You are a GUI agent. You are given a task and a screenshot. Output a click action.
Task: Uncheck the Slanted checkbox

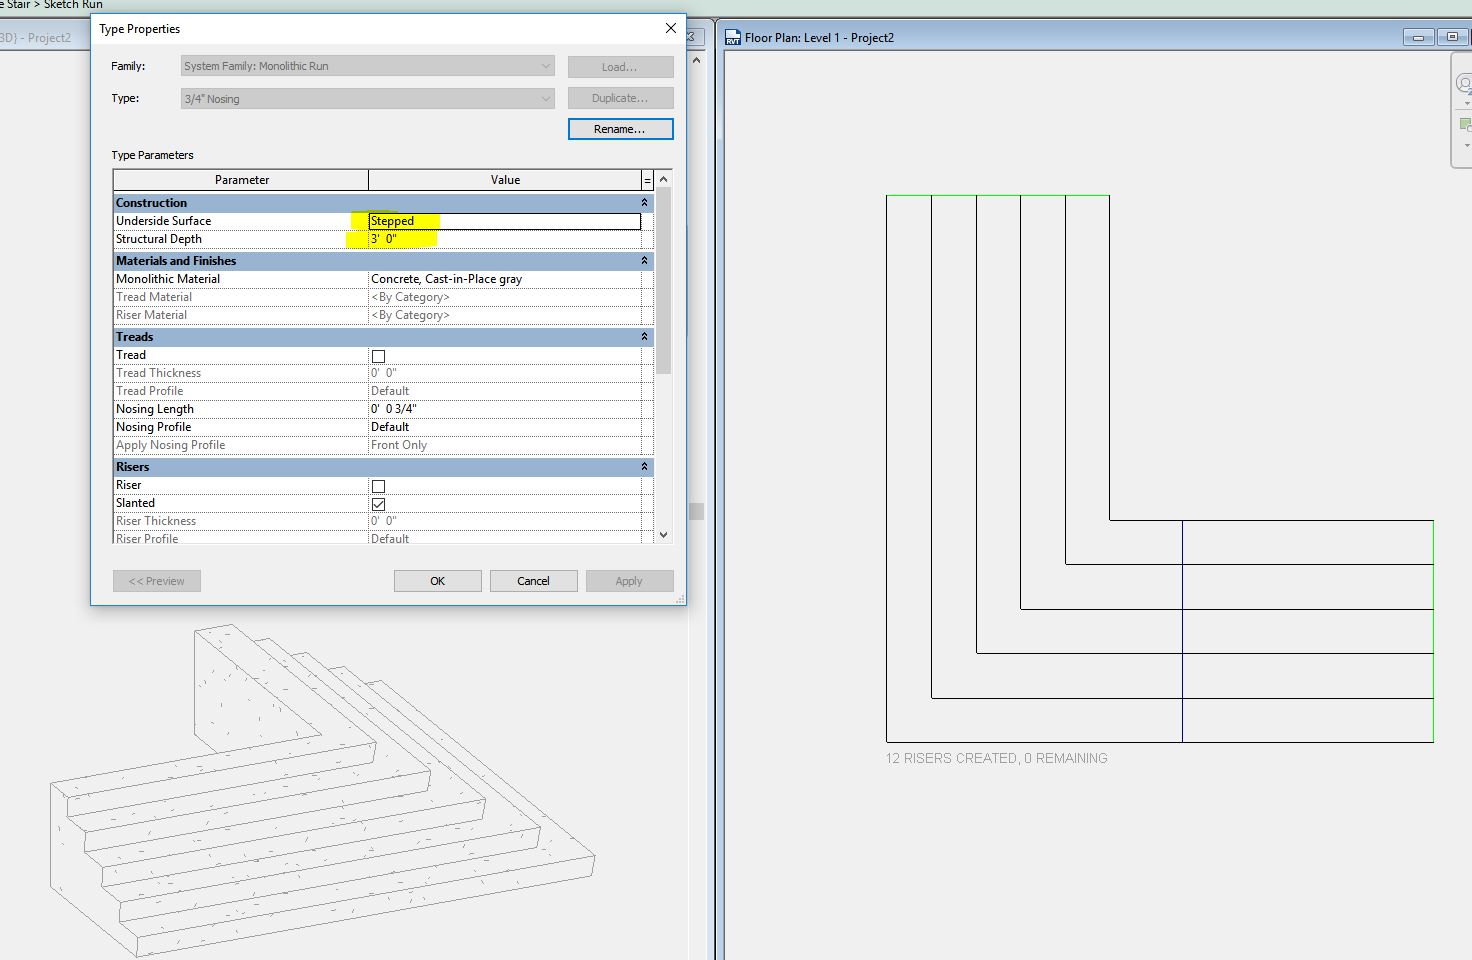pyautogui.click(x=378, y=504)
